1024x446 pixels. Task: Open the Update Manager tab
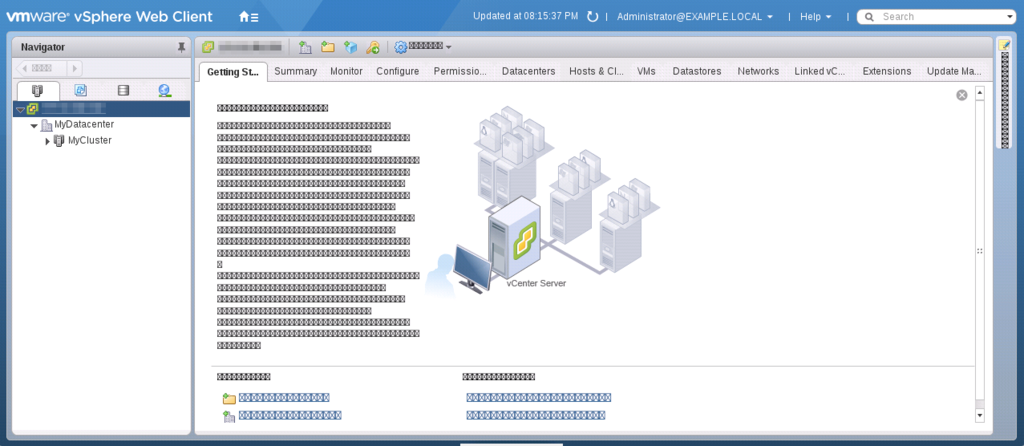click(954, 71)
